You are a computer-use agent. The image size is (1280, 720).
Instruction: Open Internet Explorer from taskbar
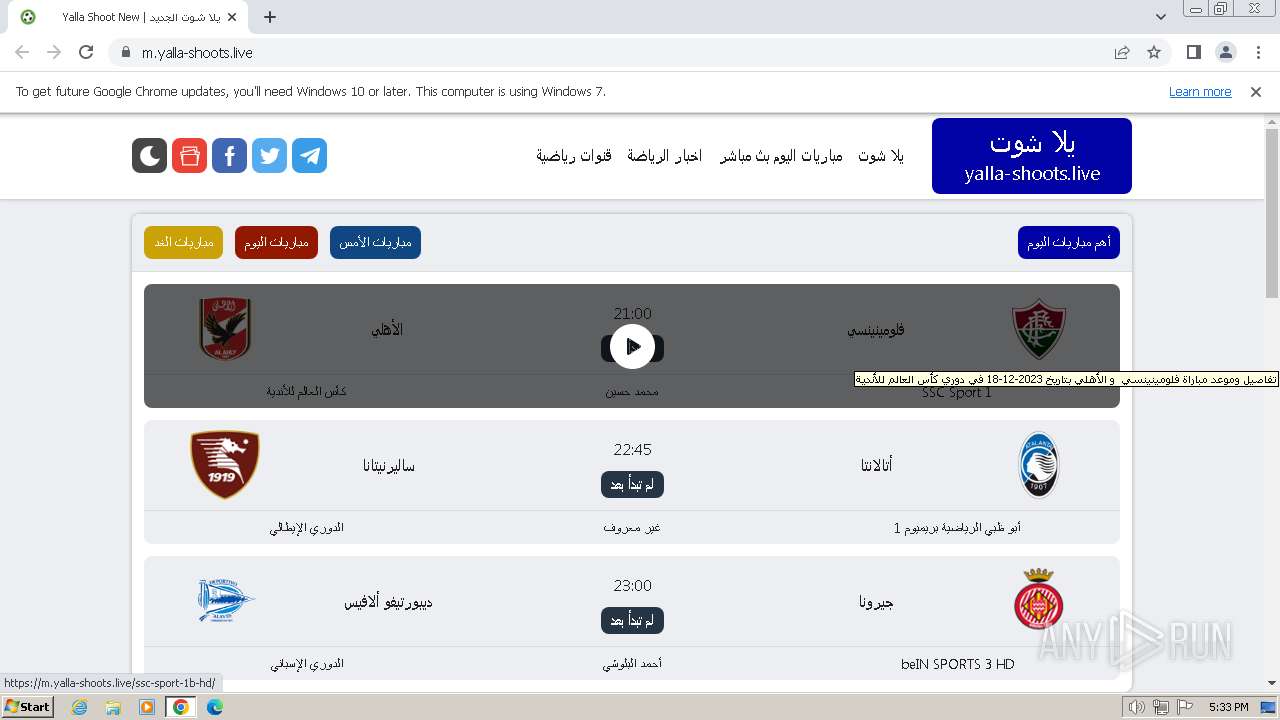pos(80,707)
